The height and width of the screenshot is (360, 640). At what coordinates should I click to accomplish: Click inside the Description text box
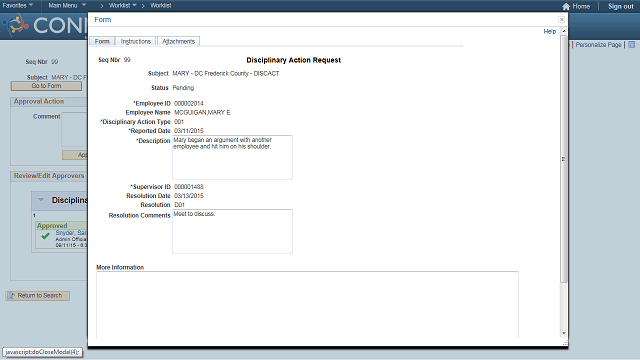(x=232, y=157)
